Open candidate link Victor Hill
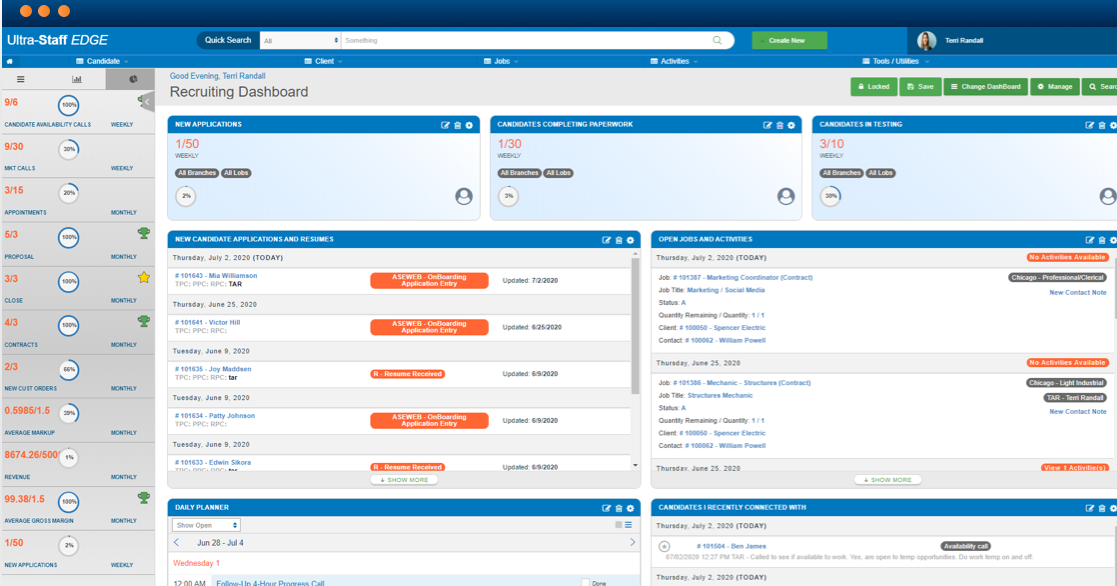Screen dimensions: 1117x586 coord(207,323)
